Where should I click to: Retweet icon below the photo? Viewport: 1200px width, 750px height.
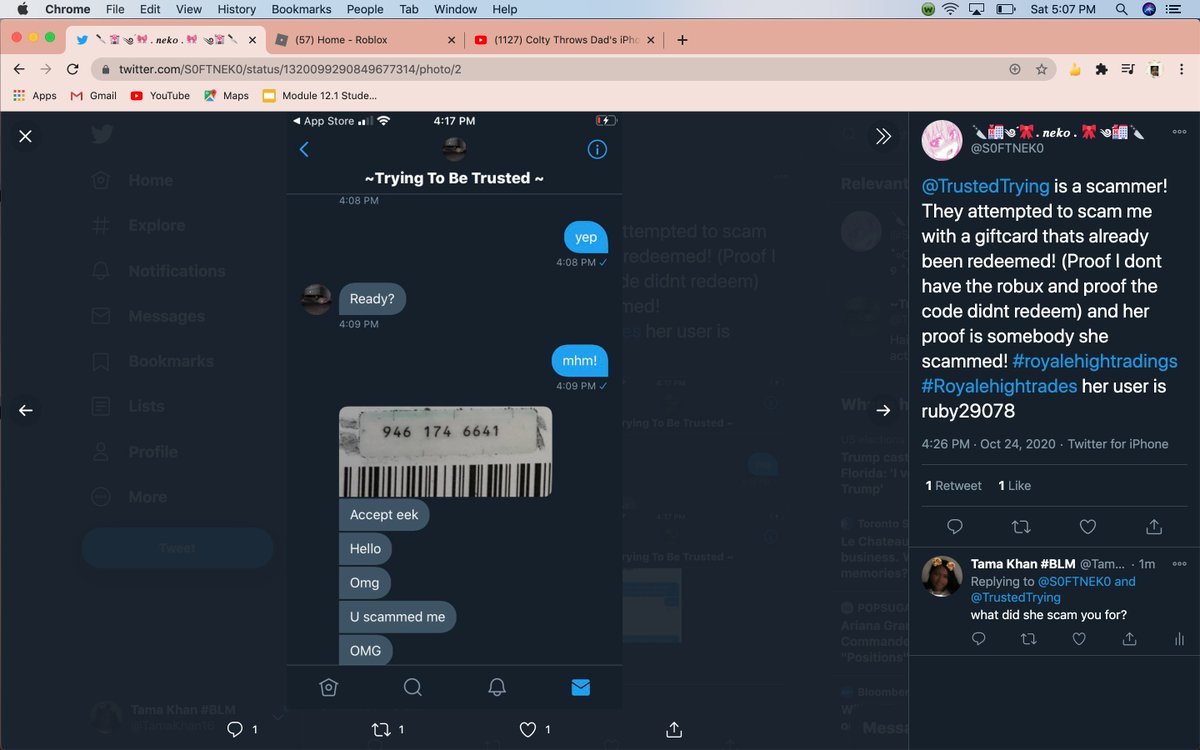381,729
